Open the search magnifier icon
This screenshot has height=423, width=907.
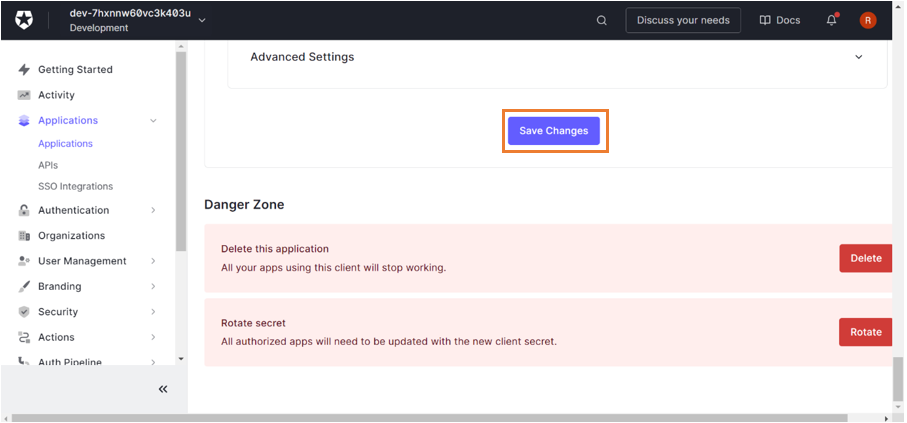601,20
